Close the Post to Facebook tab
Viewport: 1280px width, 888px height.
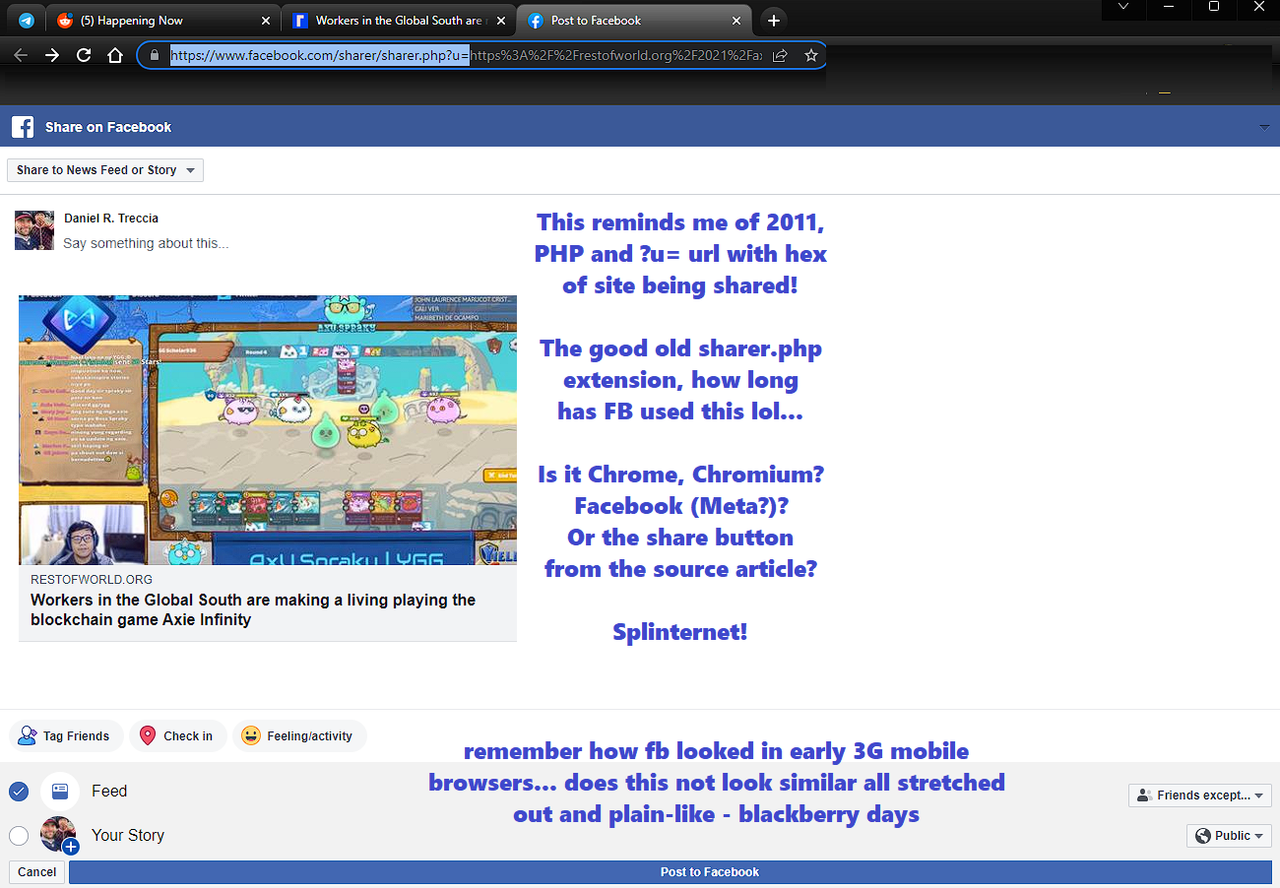(737, 20)
